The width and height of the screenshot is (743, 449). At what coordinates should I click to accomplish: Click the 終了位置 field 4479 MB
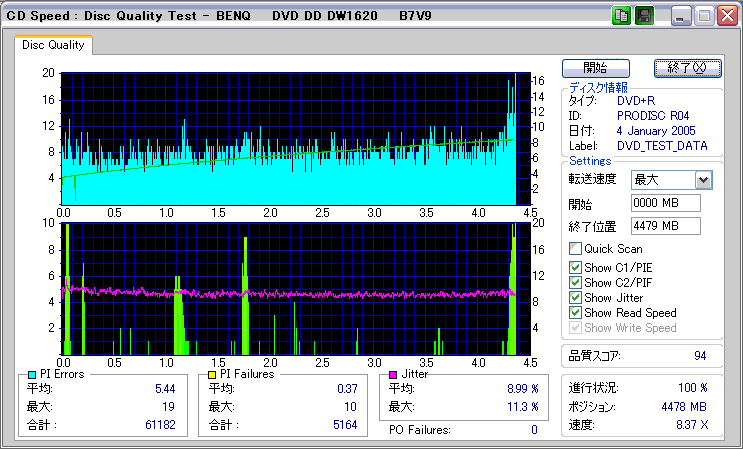tap(666, 225)
